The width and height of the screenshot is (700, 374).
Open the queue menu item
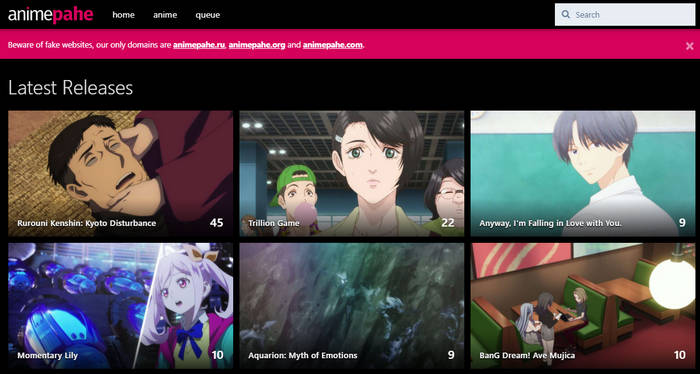pos(208,15)
